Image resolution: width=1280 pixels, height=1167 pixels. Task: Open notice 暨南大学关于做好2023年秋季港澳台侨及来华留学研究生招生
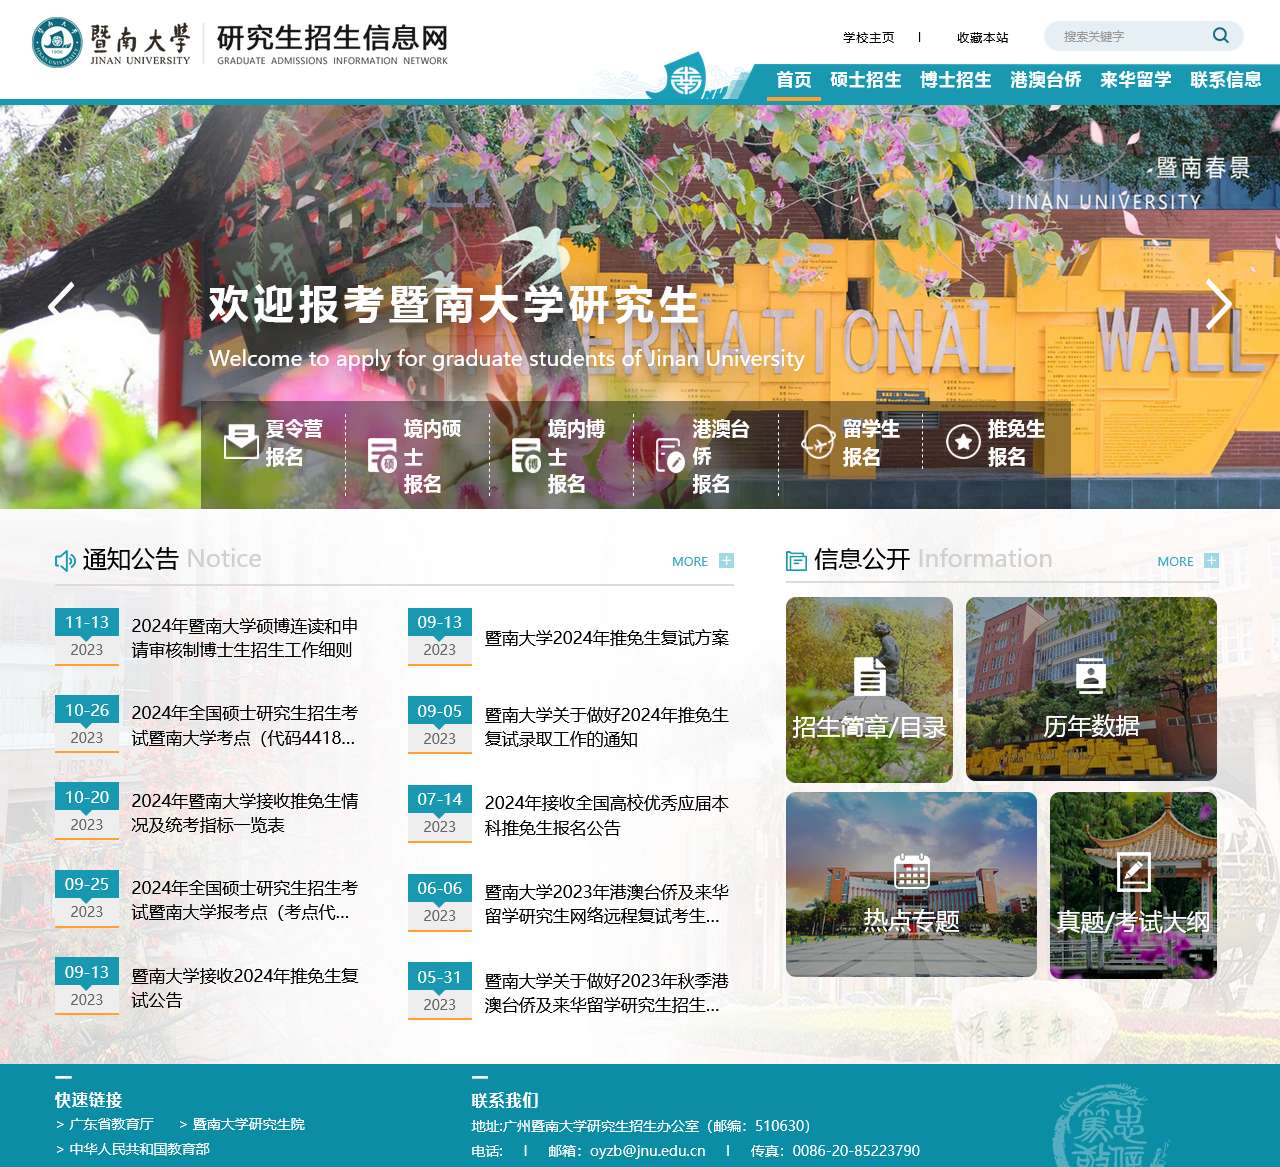click(x=607, y=993)
